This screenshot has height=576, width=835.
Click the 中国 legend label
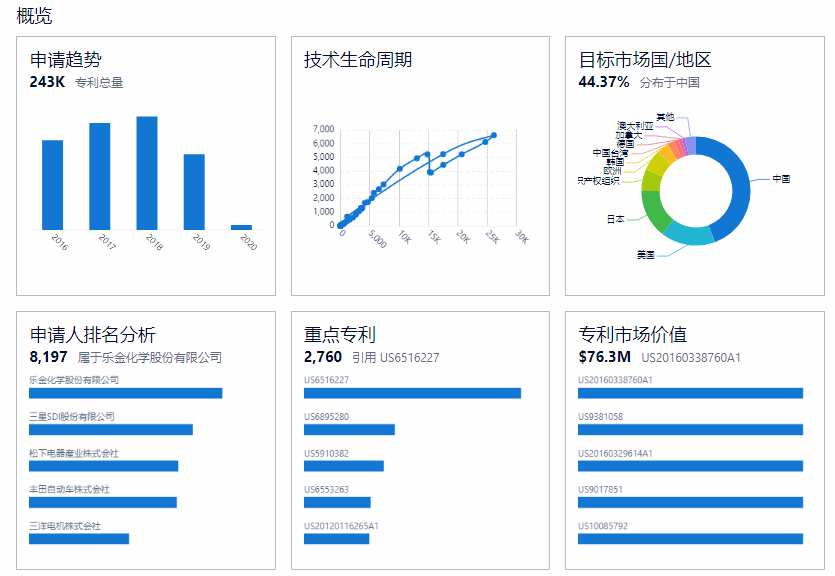pos(781,179)
